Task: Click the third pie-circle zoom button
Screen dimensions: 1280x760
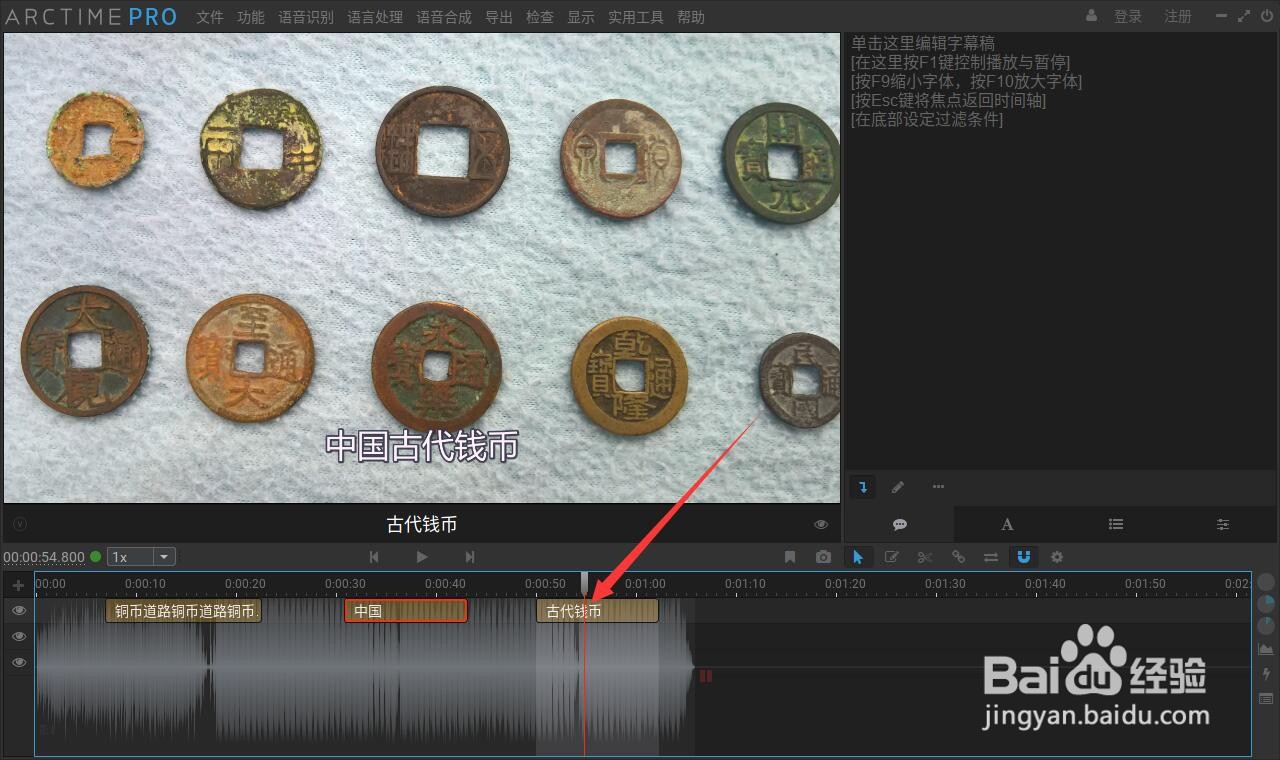Action: pyautogui.click(x=1266, y=626)
